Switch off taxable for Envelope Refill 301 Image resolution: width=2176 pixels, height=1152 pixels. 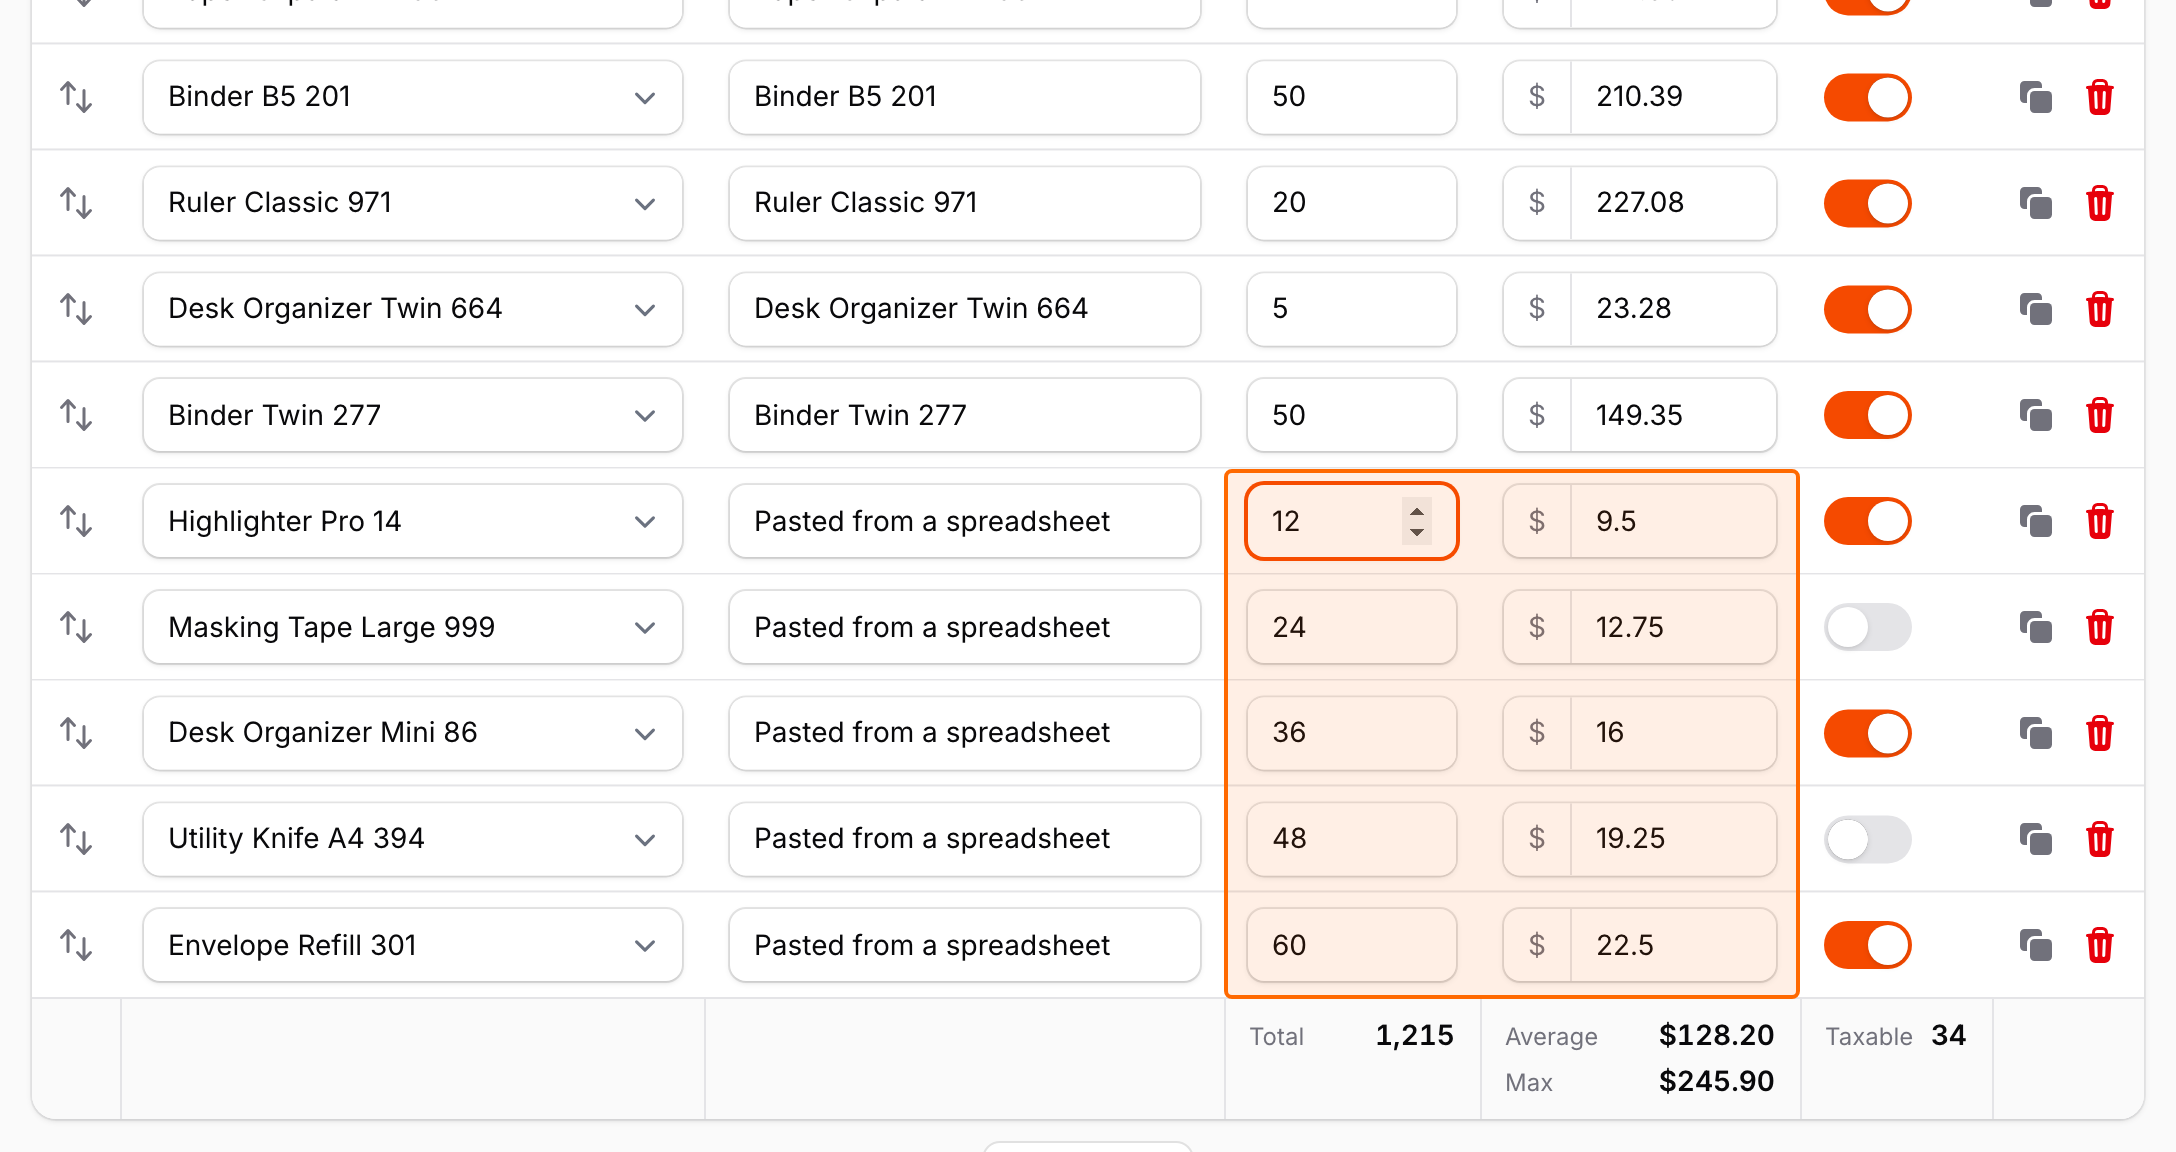tap(1867, 946)
